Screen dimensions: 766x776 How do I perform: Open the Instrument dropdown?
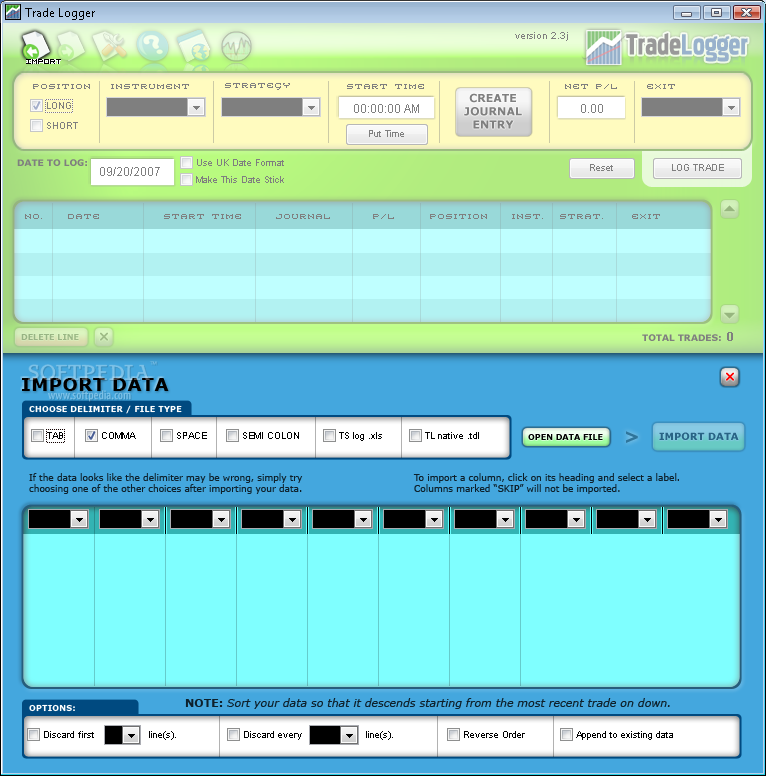coord(156,107)
